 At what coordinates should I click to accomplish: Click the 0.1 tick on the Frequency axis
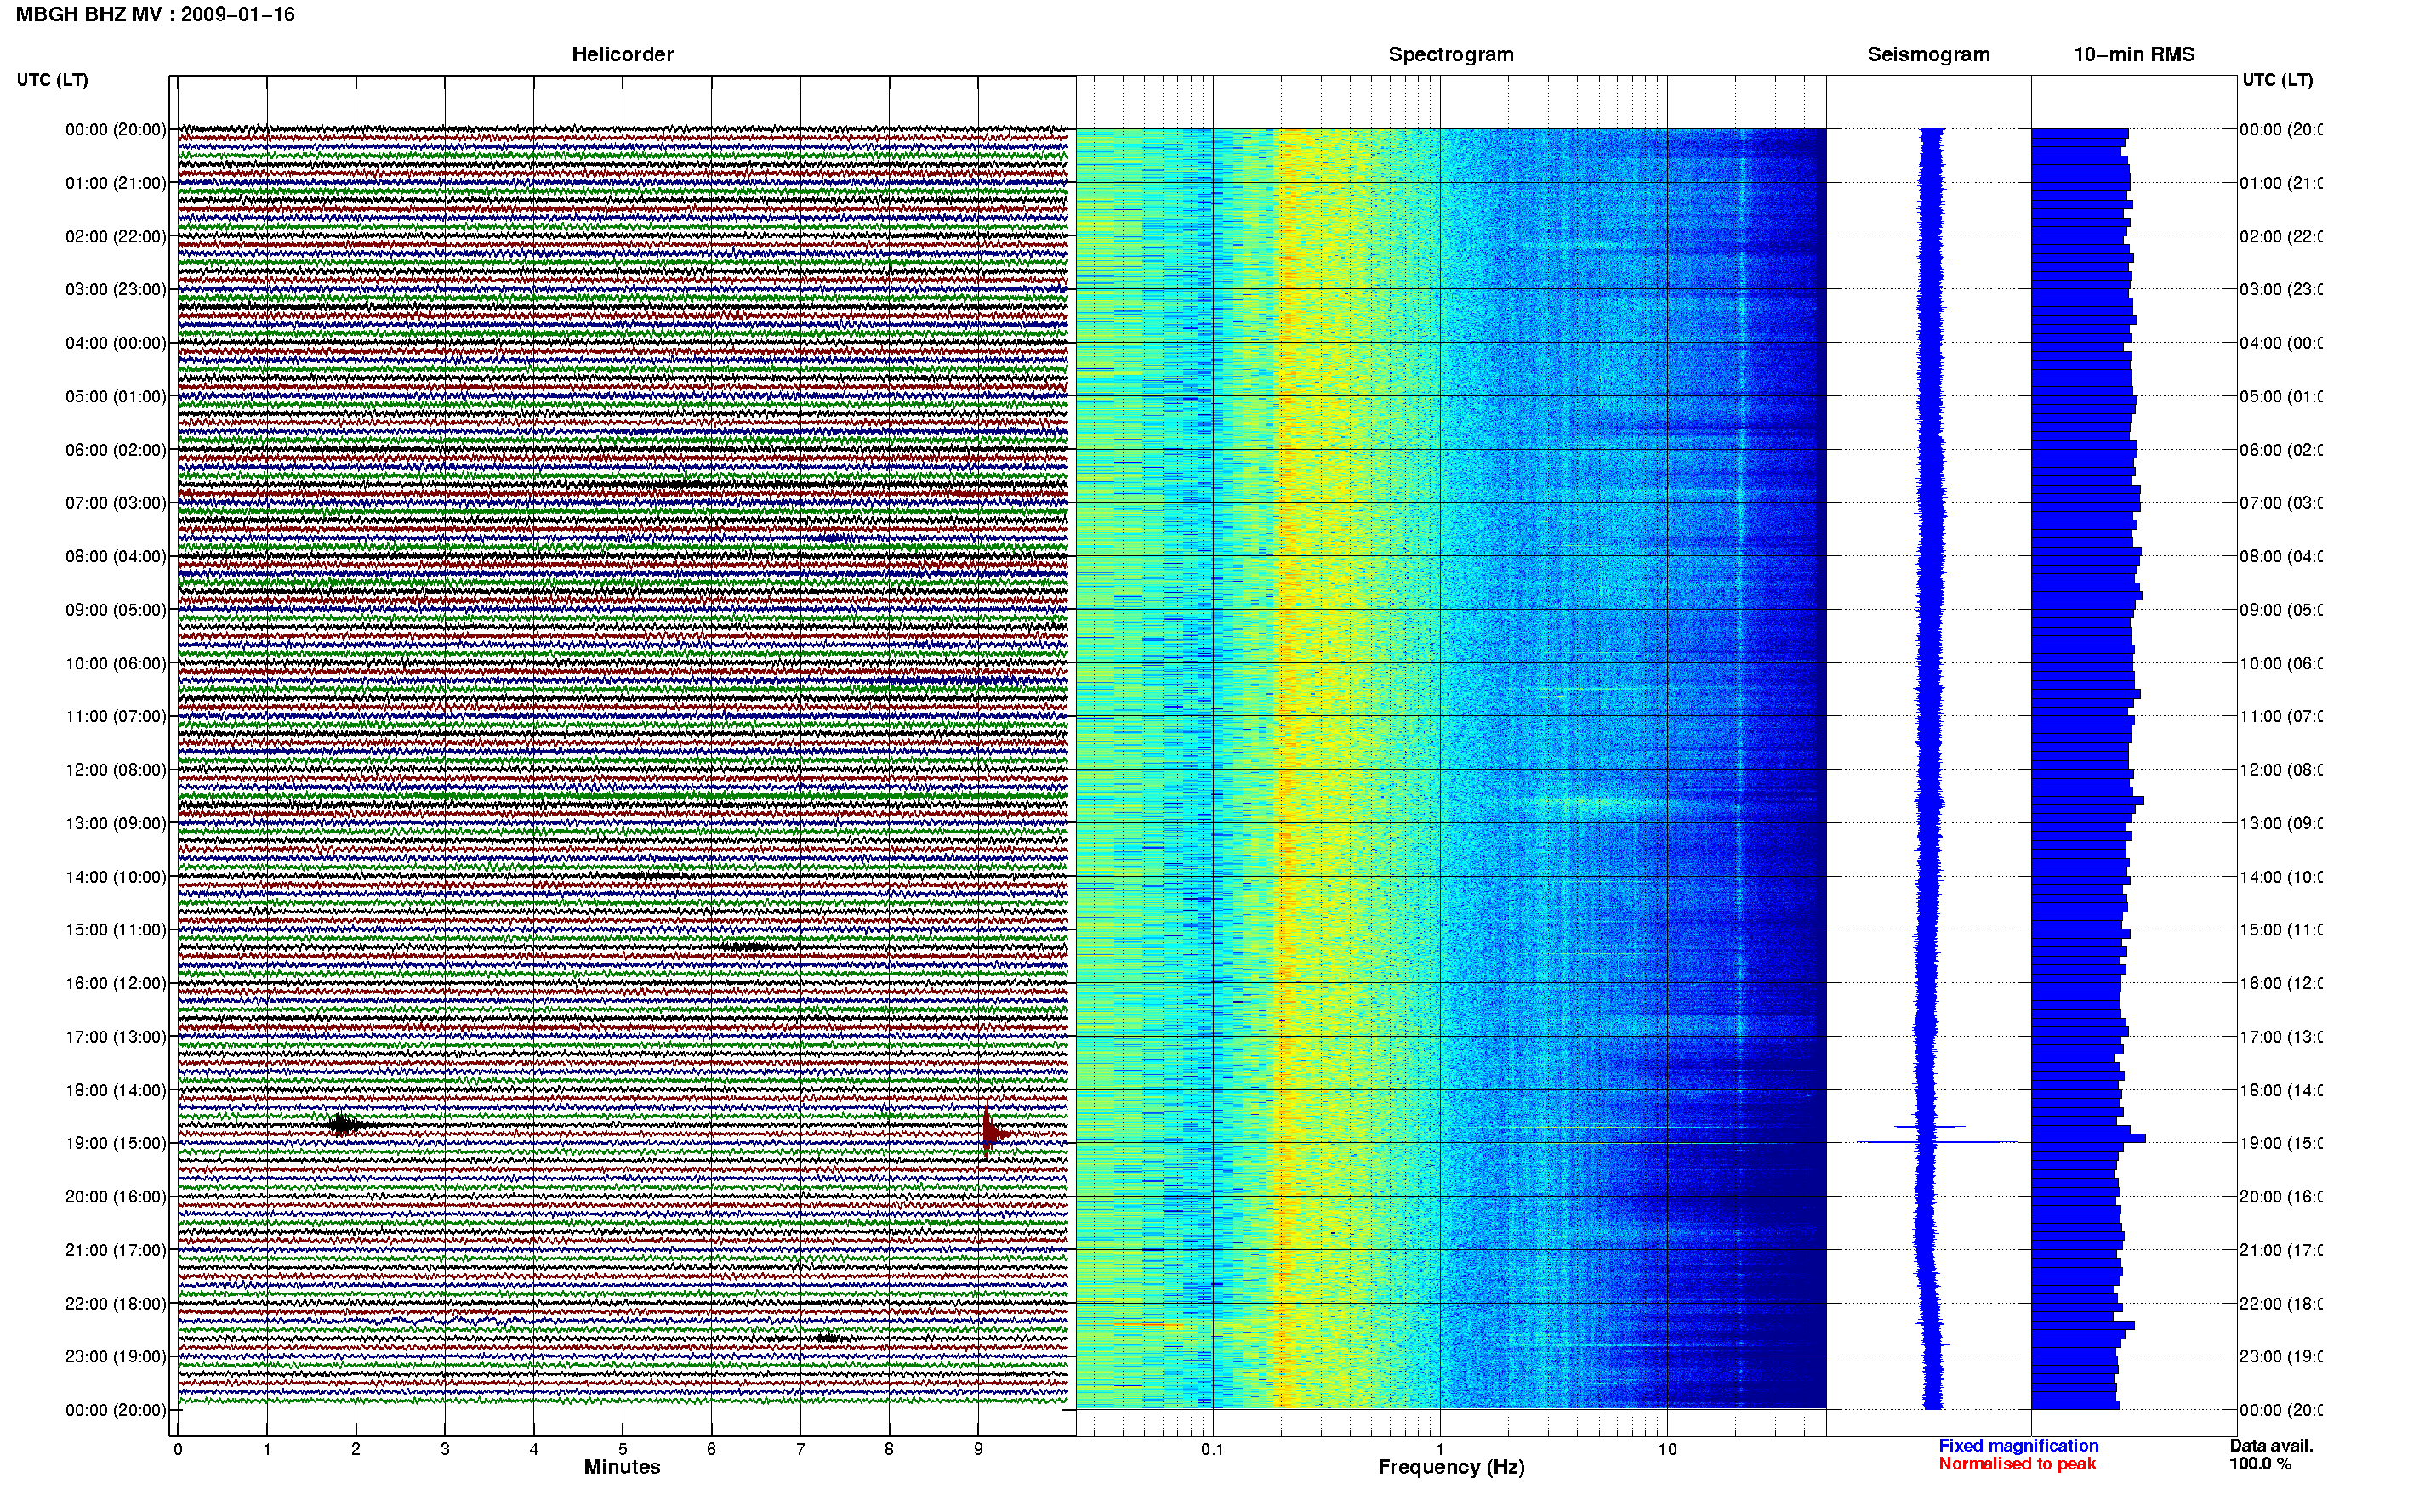[x=1212, y=1450]
